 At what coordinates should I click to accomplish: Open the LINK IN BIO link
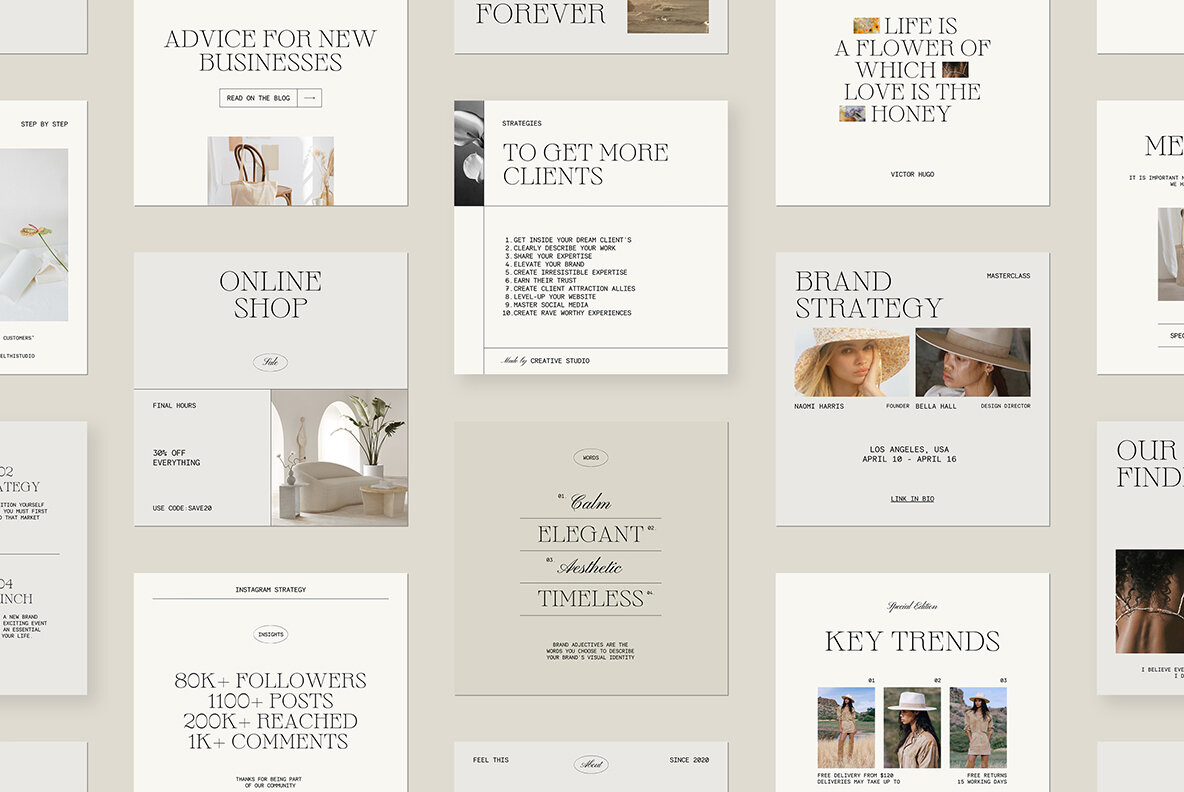click(911, 498)
